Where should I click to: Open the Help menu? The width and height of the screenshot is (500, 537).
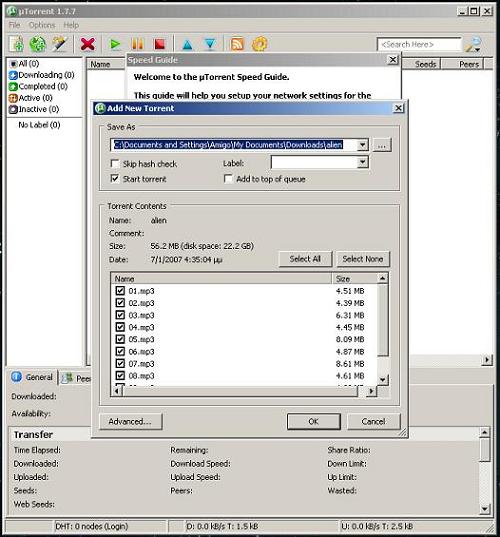pyautogui.click(x=71, y=25)
